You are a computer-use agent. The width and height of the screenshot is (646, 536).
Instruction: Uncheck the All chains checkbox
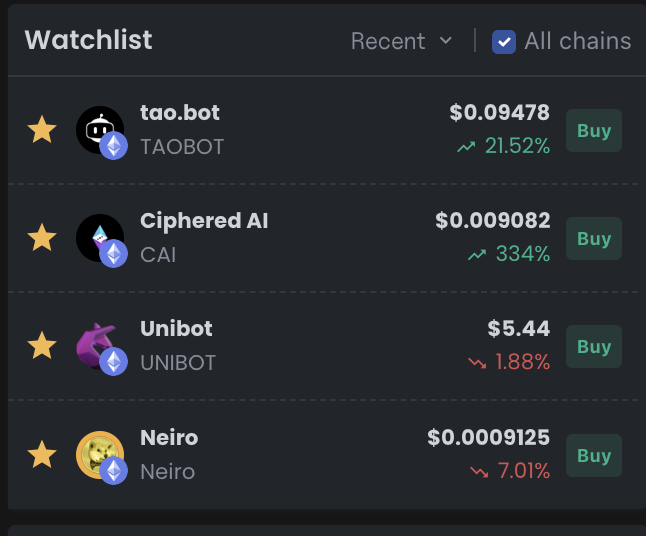pyautogui.click(x=504, y=42)
